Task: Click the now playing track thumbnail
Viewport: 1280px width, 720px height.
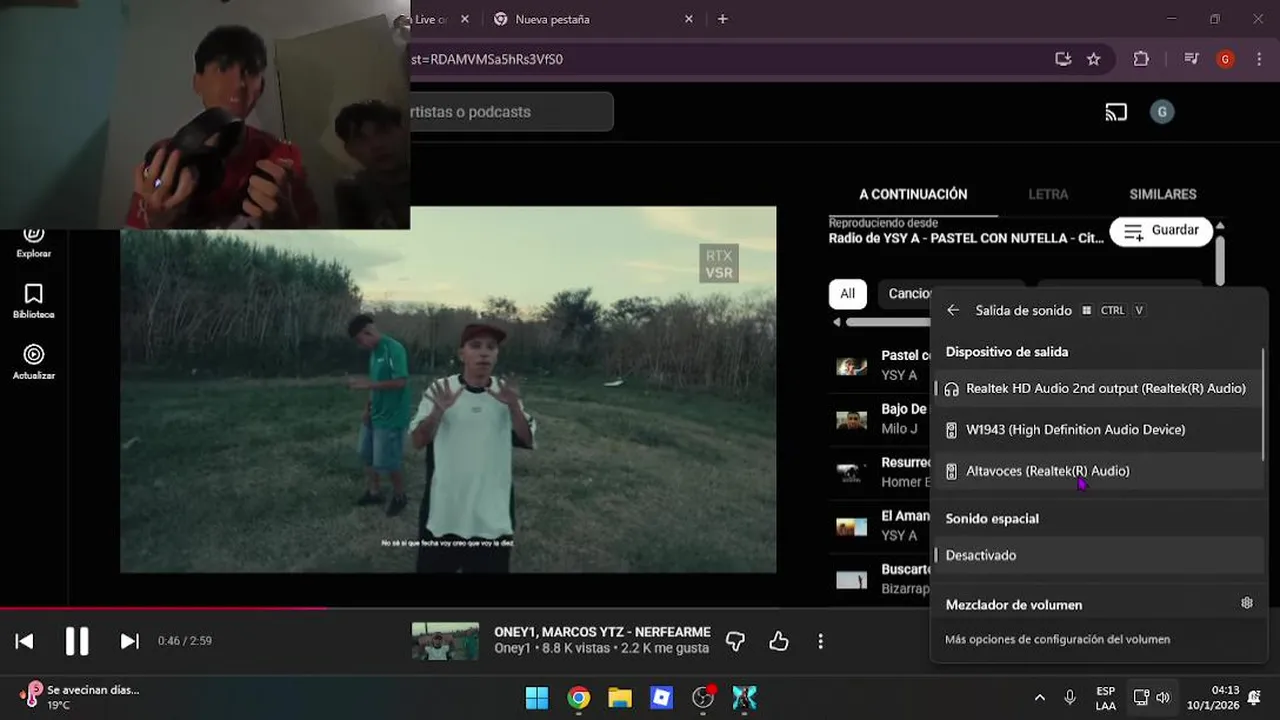Action: 446,641
